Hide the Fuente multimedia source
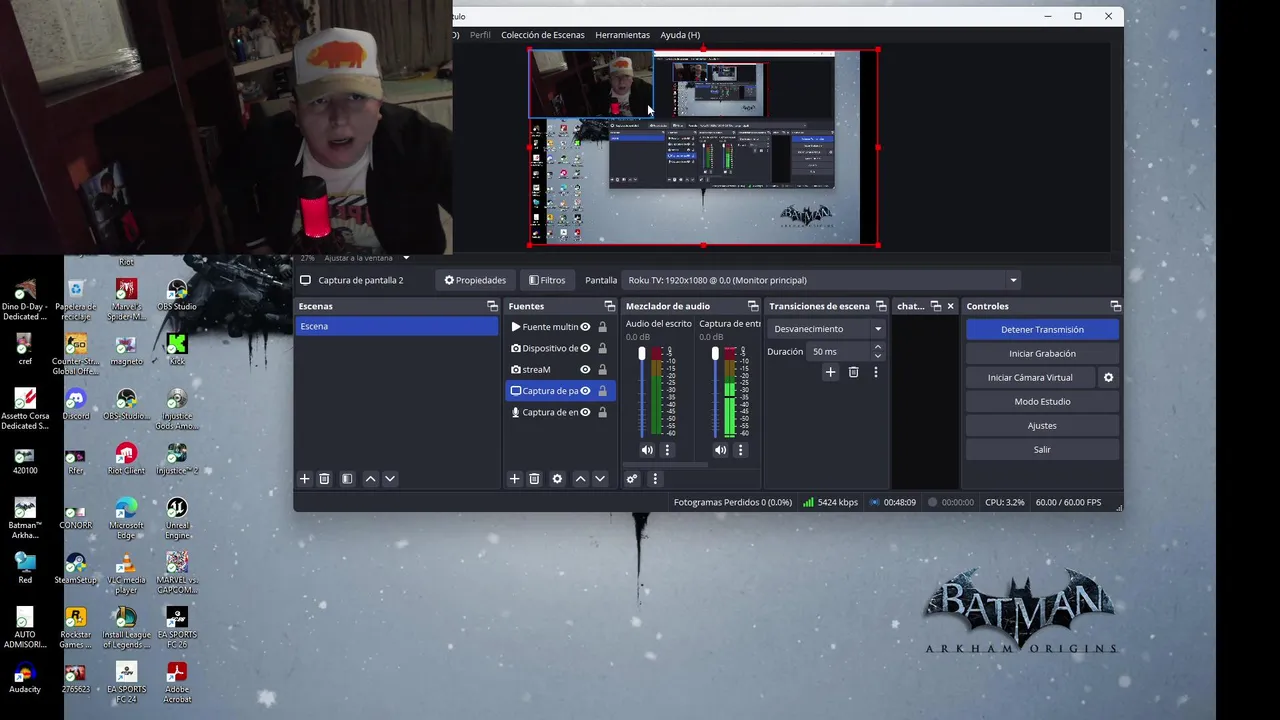Image resolution: width=1280 pixels, height=720 pixels. point(586,327)
